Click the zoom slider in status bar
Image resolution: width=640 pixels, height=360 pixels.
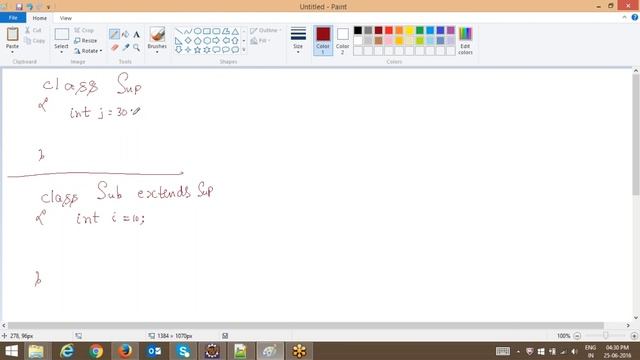605,336
